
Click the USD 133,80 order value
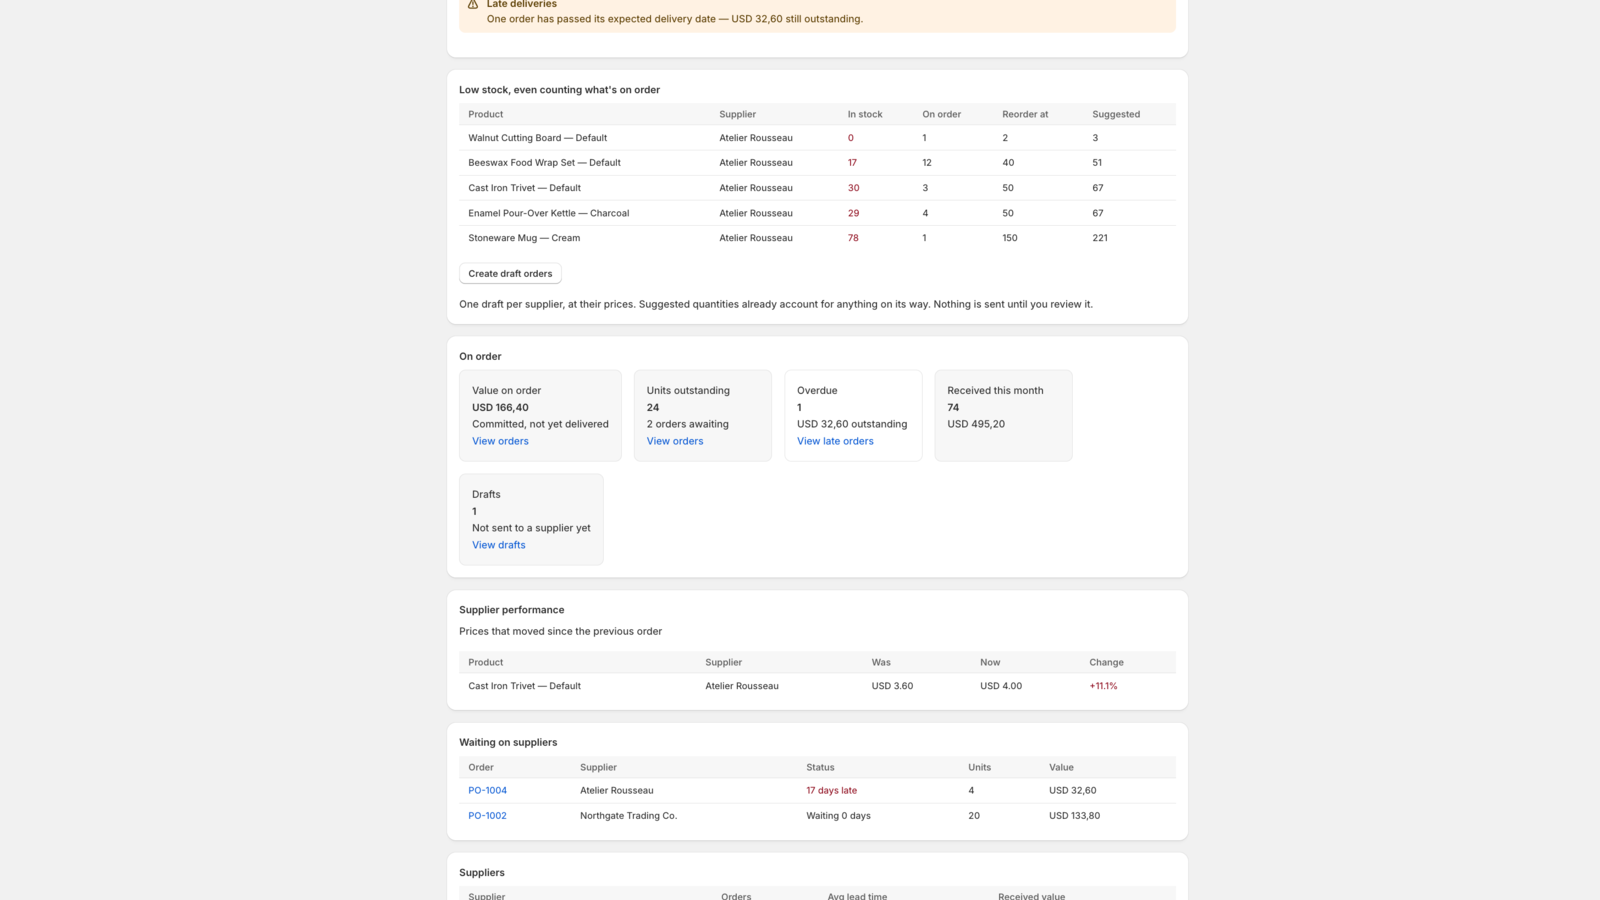point(1074,816)
